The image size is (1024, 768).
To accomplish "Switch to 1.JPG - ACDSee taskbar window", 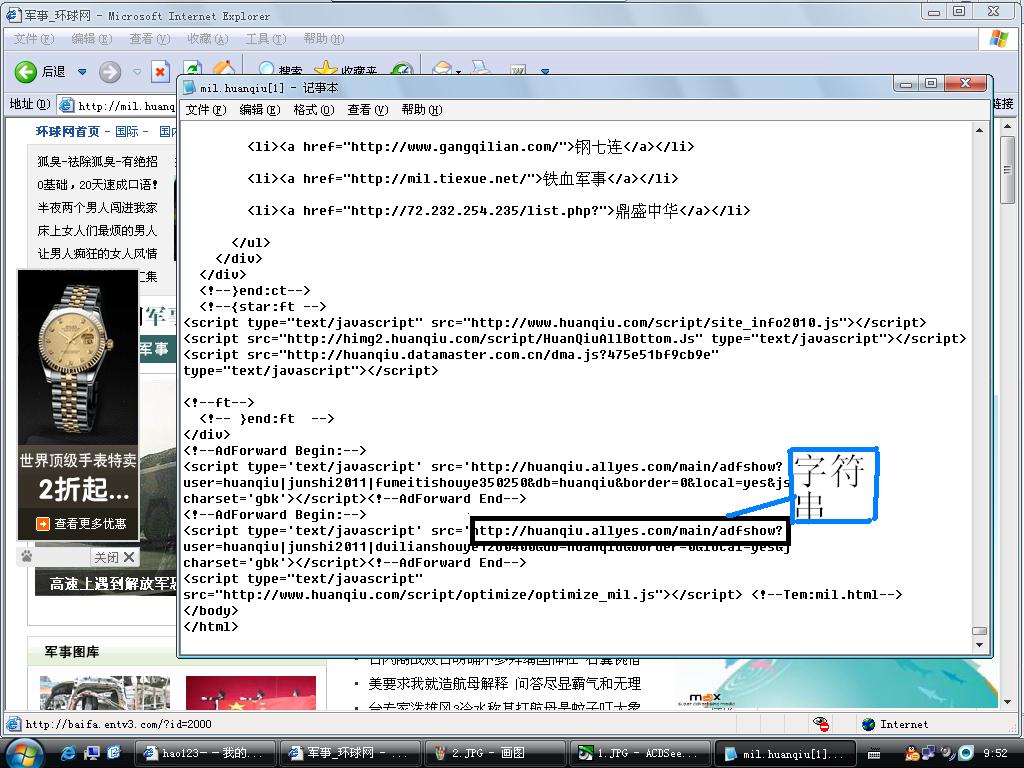I will (x=641, y=753).
